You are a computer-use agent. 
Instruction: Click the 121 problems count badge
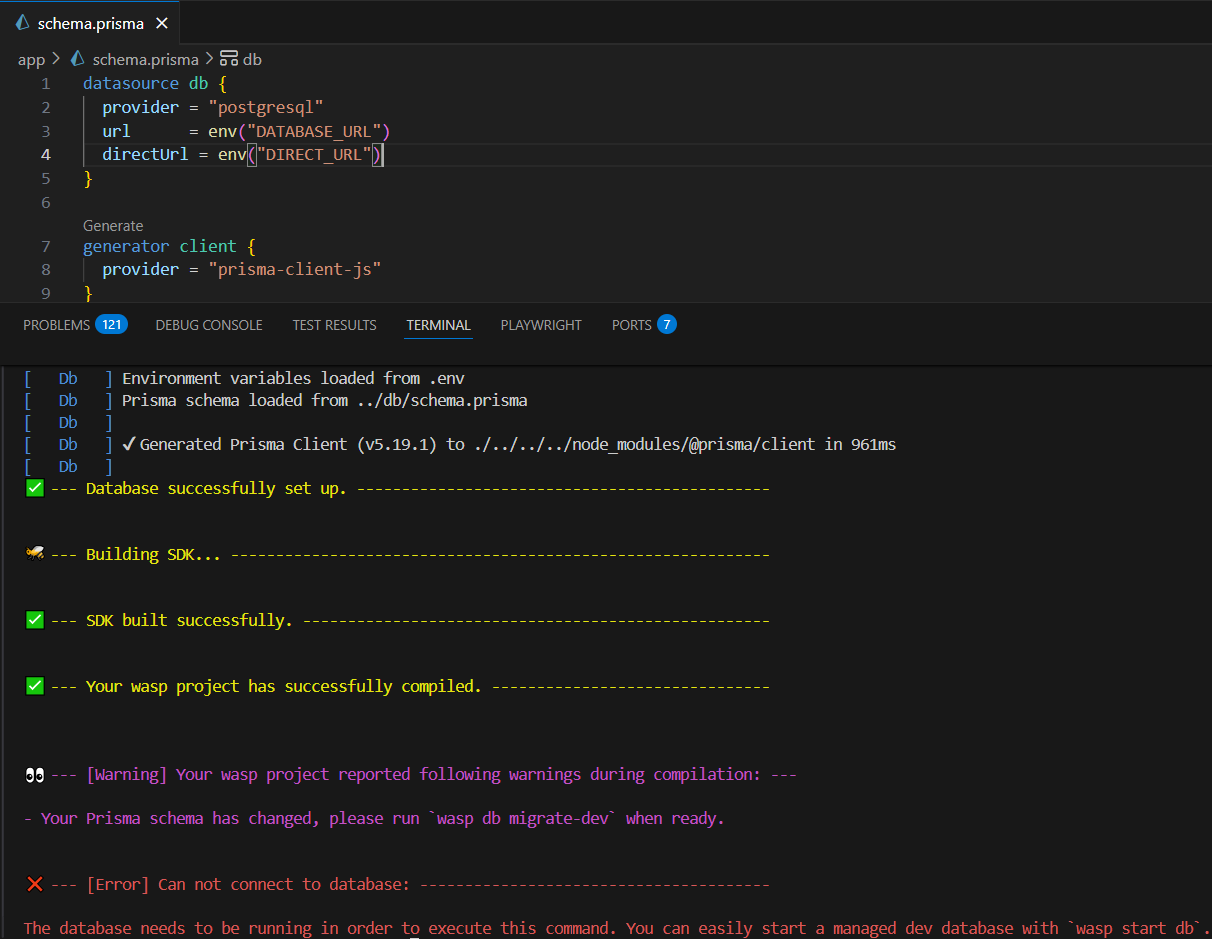[x=110, y=324]
